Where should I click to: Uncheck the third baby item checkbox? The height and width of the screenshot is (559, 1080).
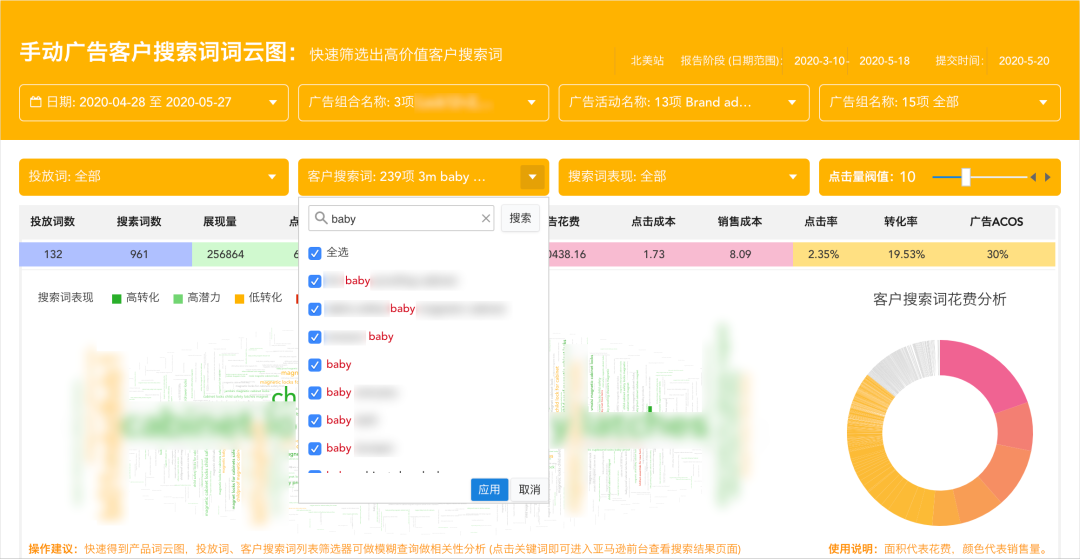(315, 337)
